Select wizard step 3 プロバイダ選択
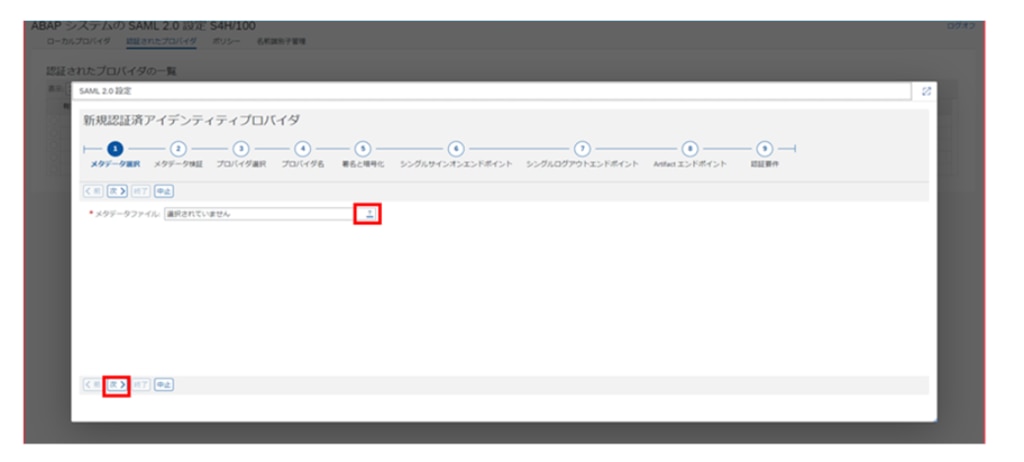 (241, 149)
